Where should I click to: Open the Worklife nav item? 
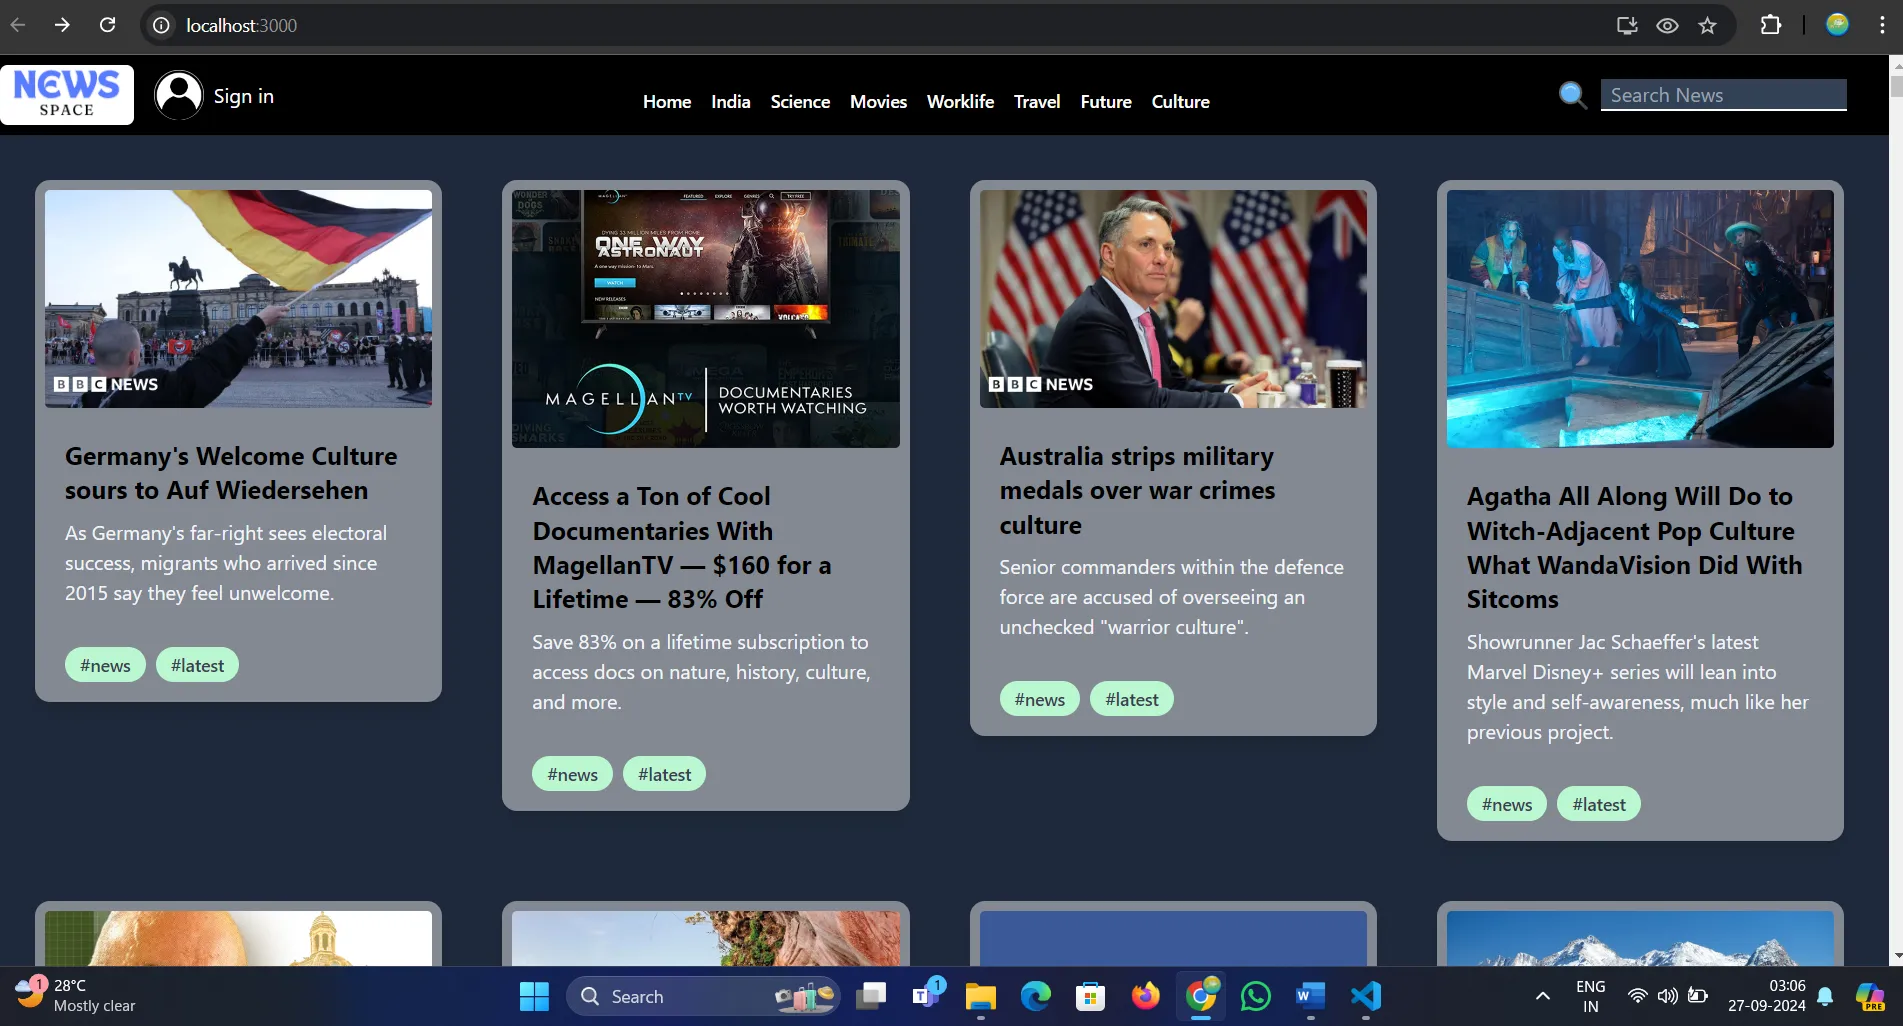click(x=960, y=102)
